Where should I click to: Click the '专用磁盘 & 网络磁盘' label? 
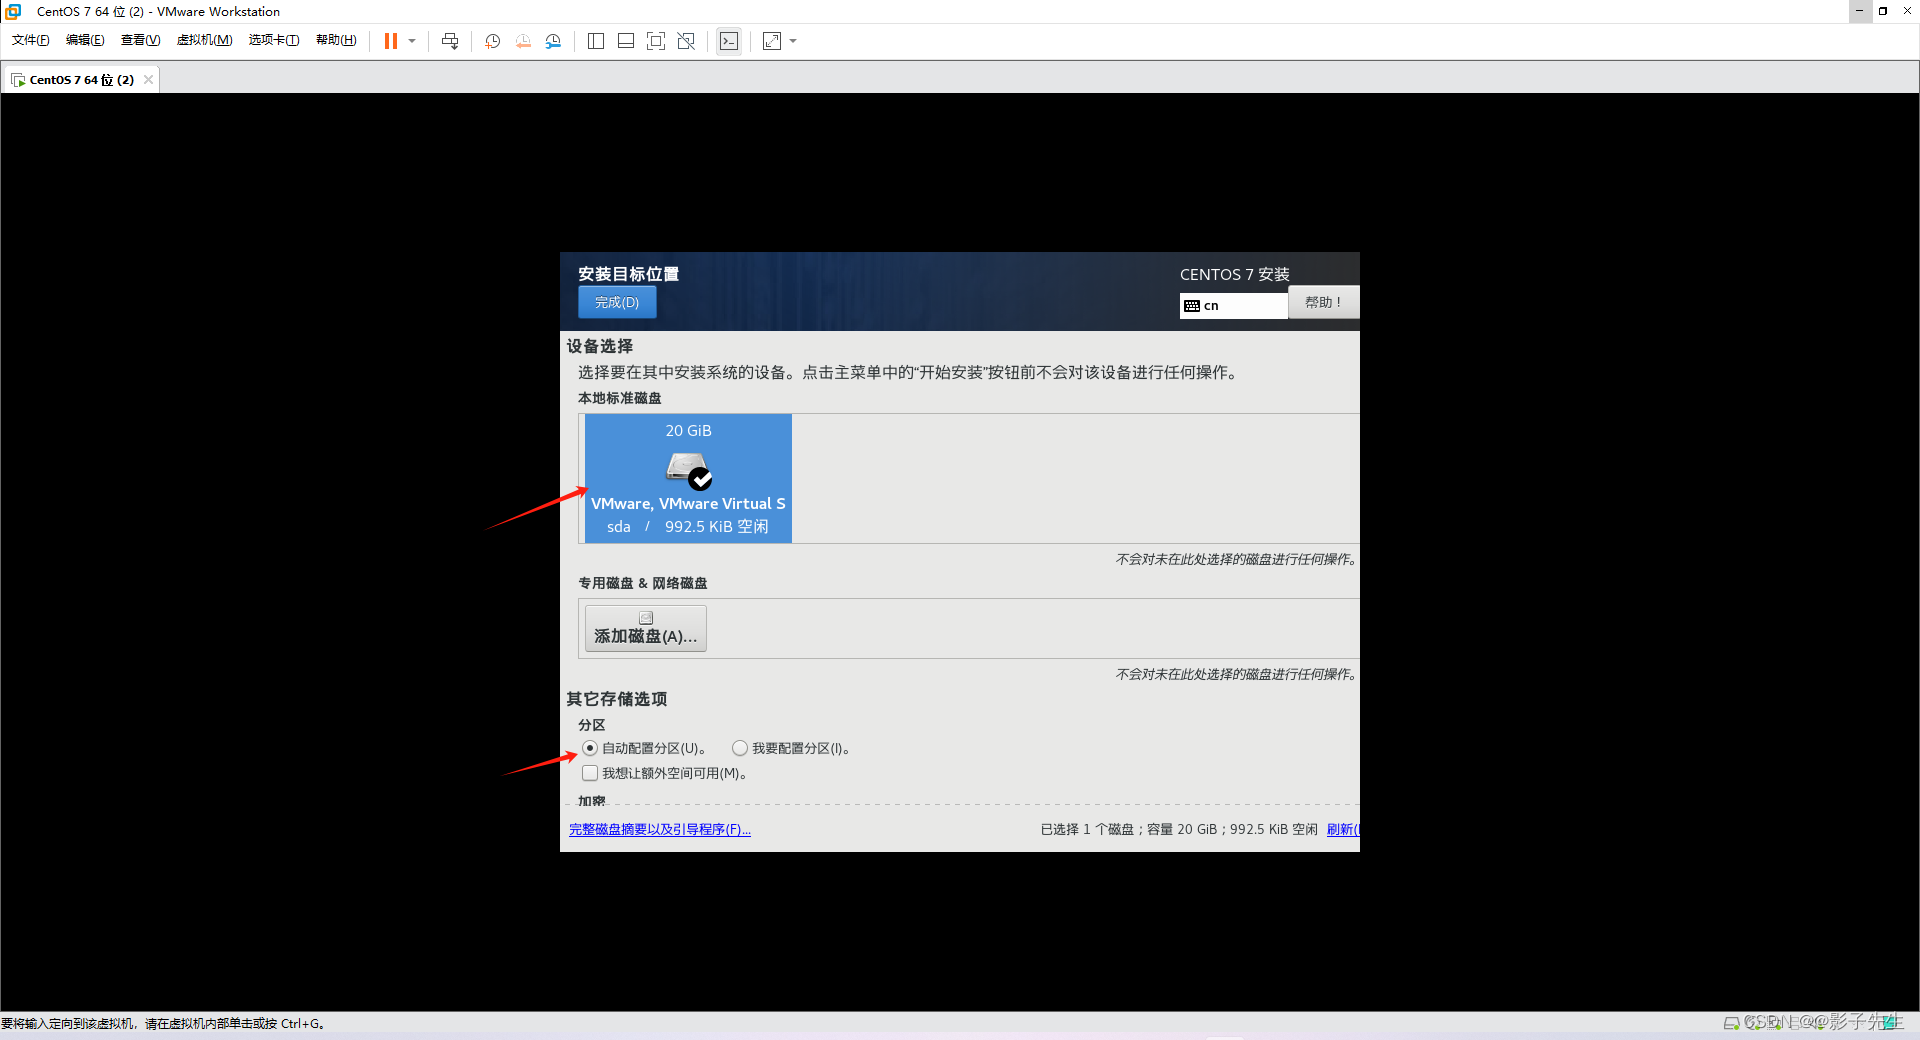[x=643, y=583]
